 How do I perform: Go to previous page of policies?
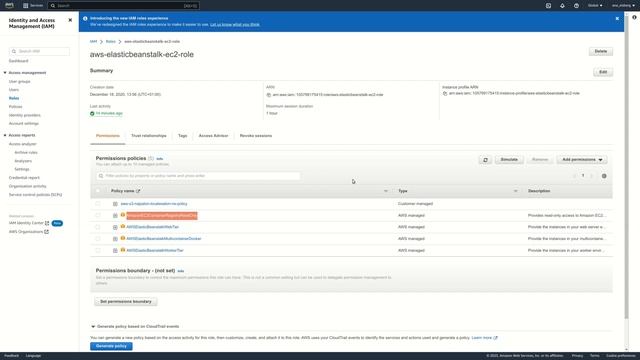tap(574, 176)
